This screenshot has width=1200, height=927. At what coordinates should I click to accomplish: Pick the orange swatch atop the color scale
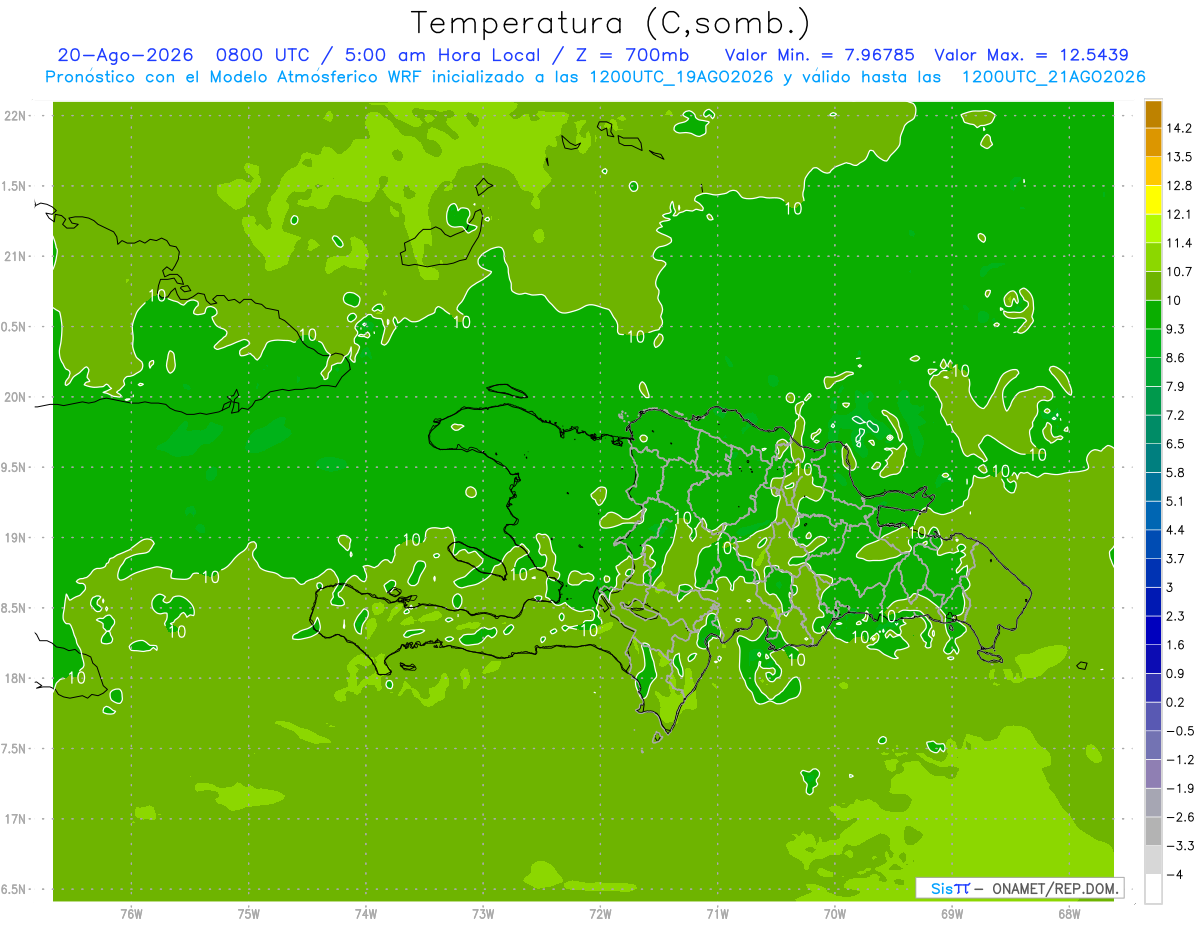[x=1153, y=114]
